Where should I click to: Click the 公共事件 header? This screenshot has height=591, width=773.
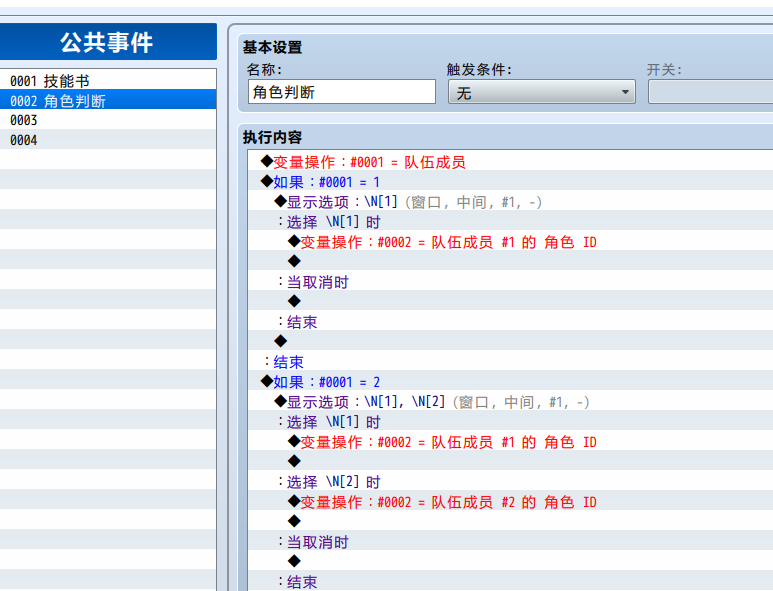click(x=108, y=42)
